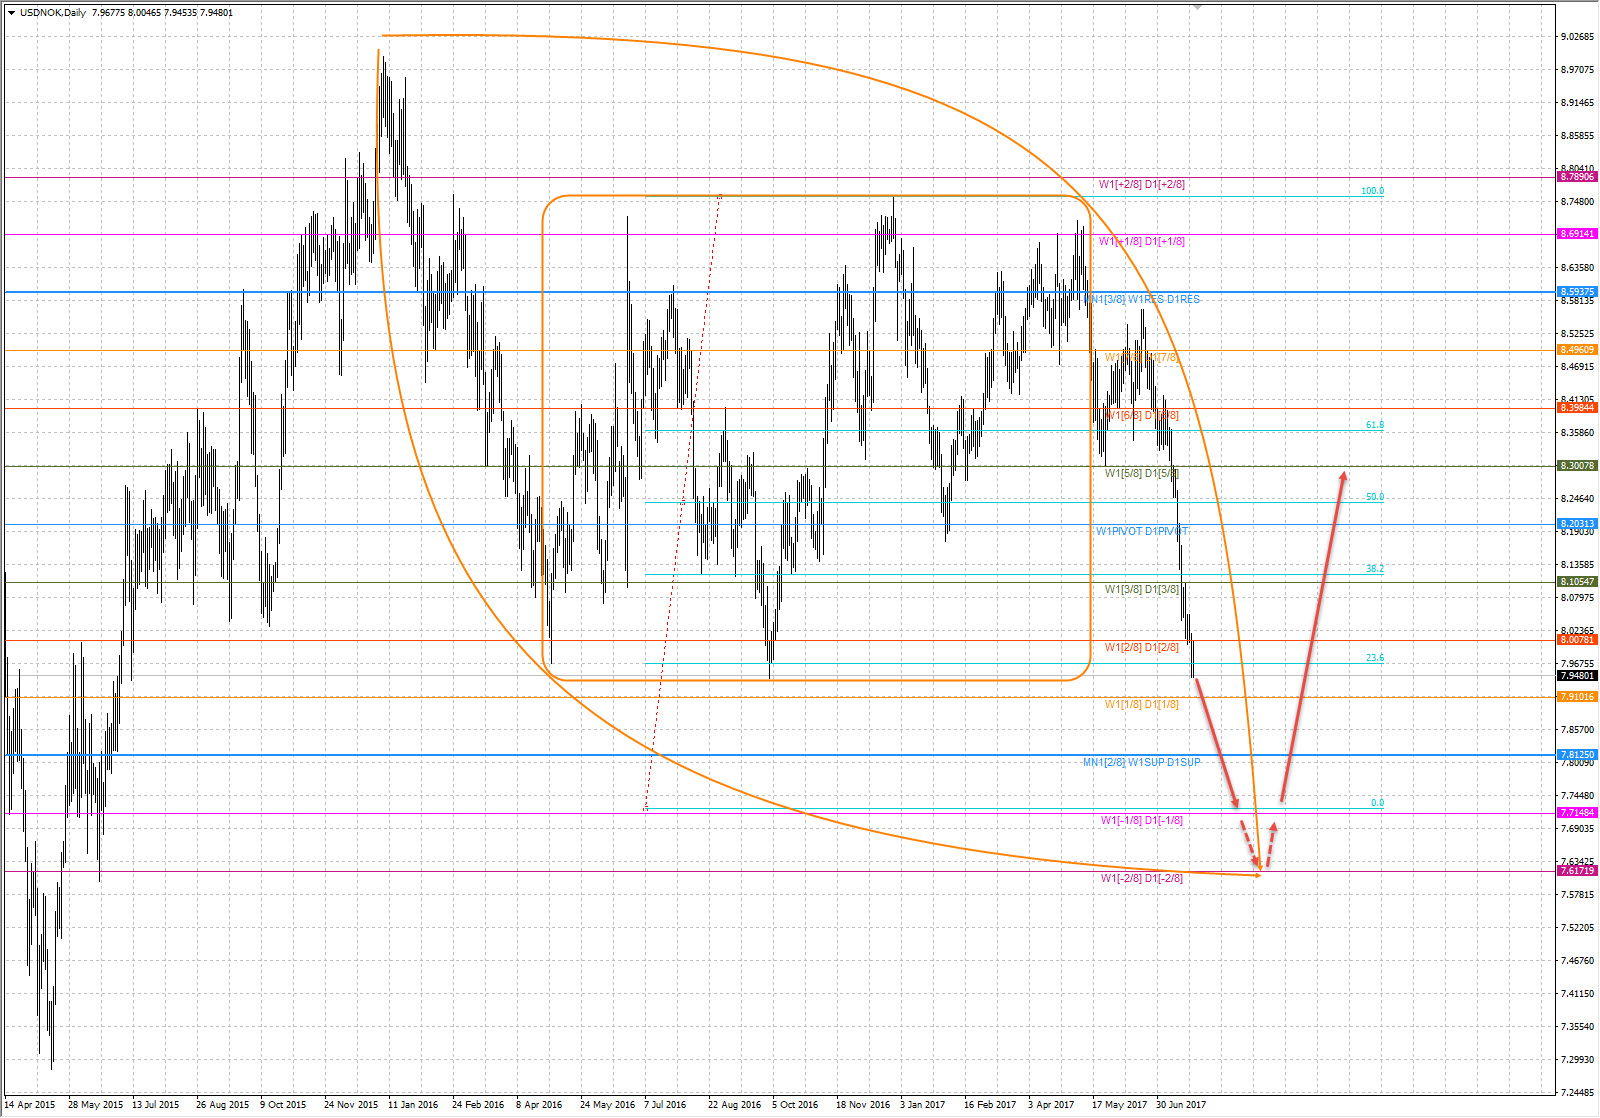
Task: Click the gray chart shift marker triangle
Action: pos(1196,6)
